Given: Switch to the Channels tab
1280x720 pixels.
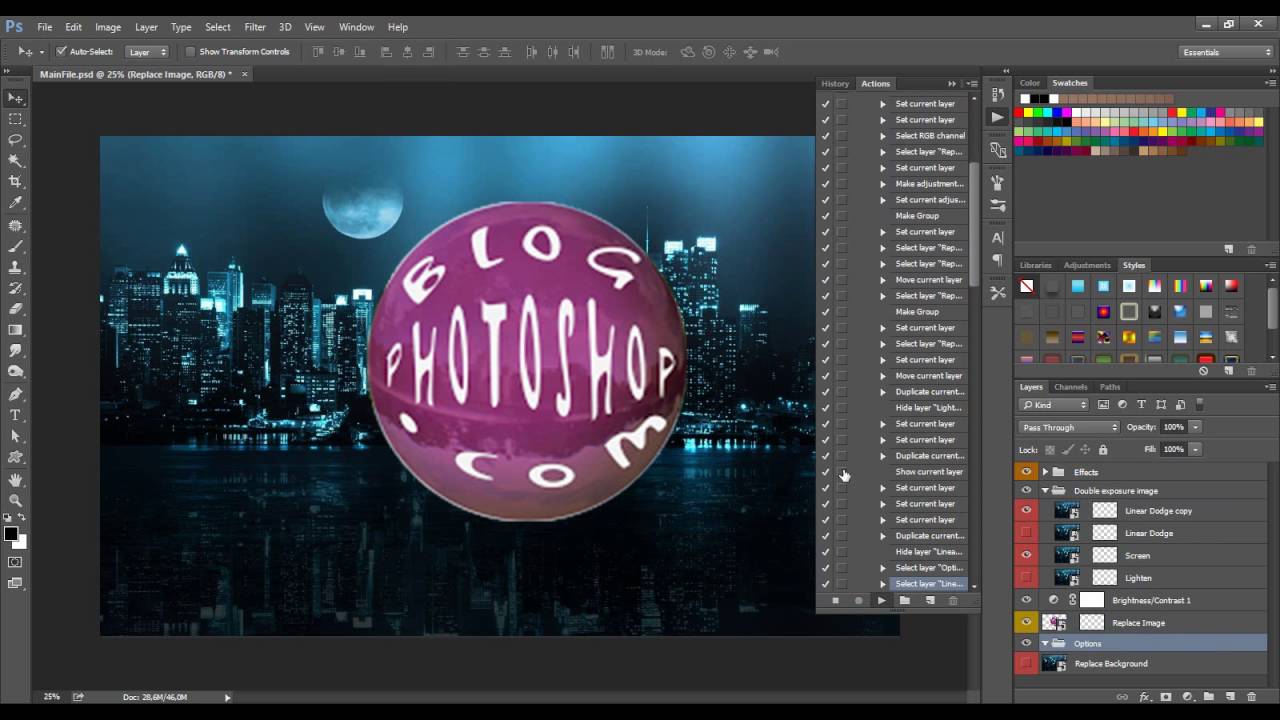Looking at the screenshot, I should click(1071, 387).
